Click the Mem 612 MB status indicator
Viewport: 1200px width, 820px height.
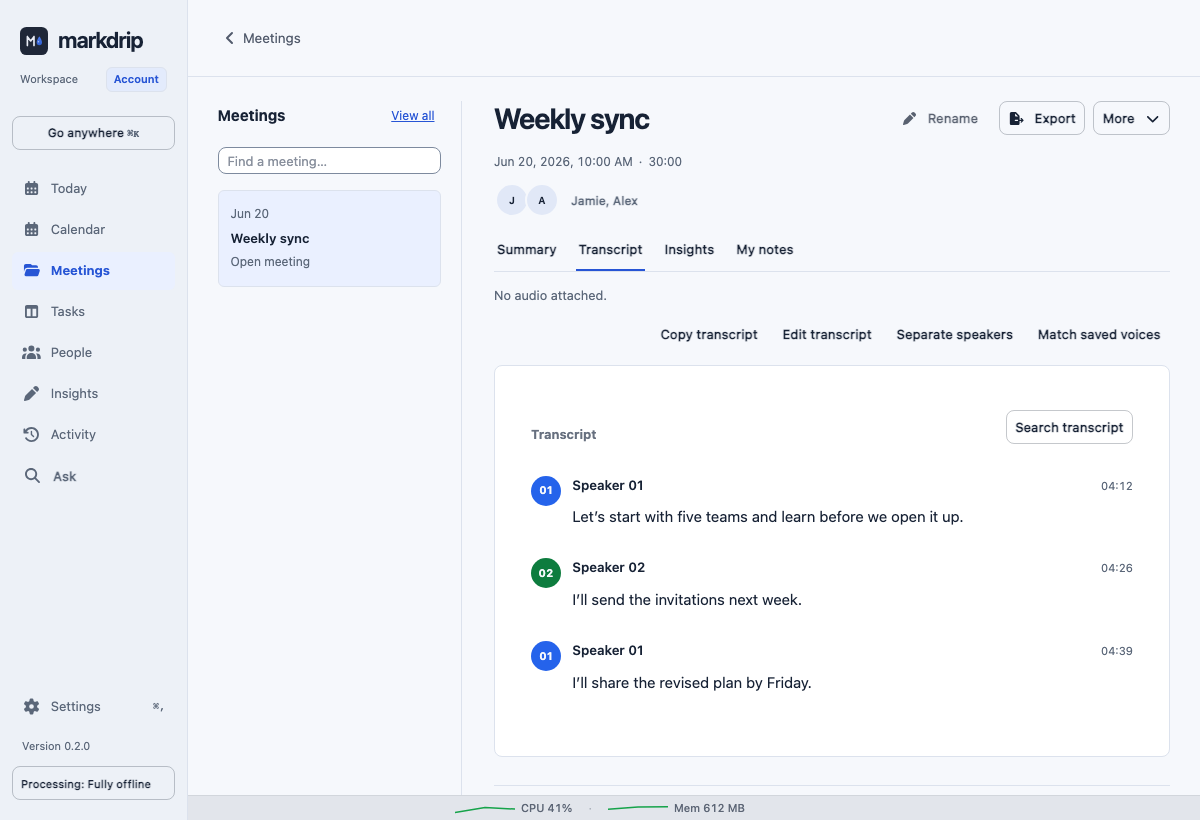677,808
